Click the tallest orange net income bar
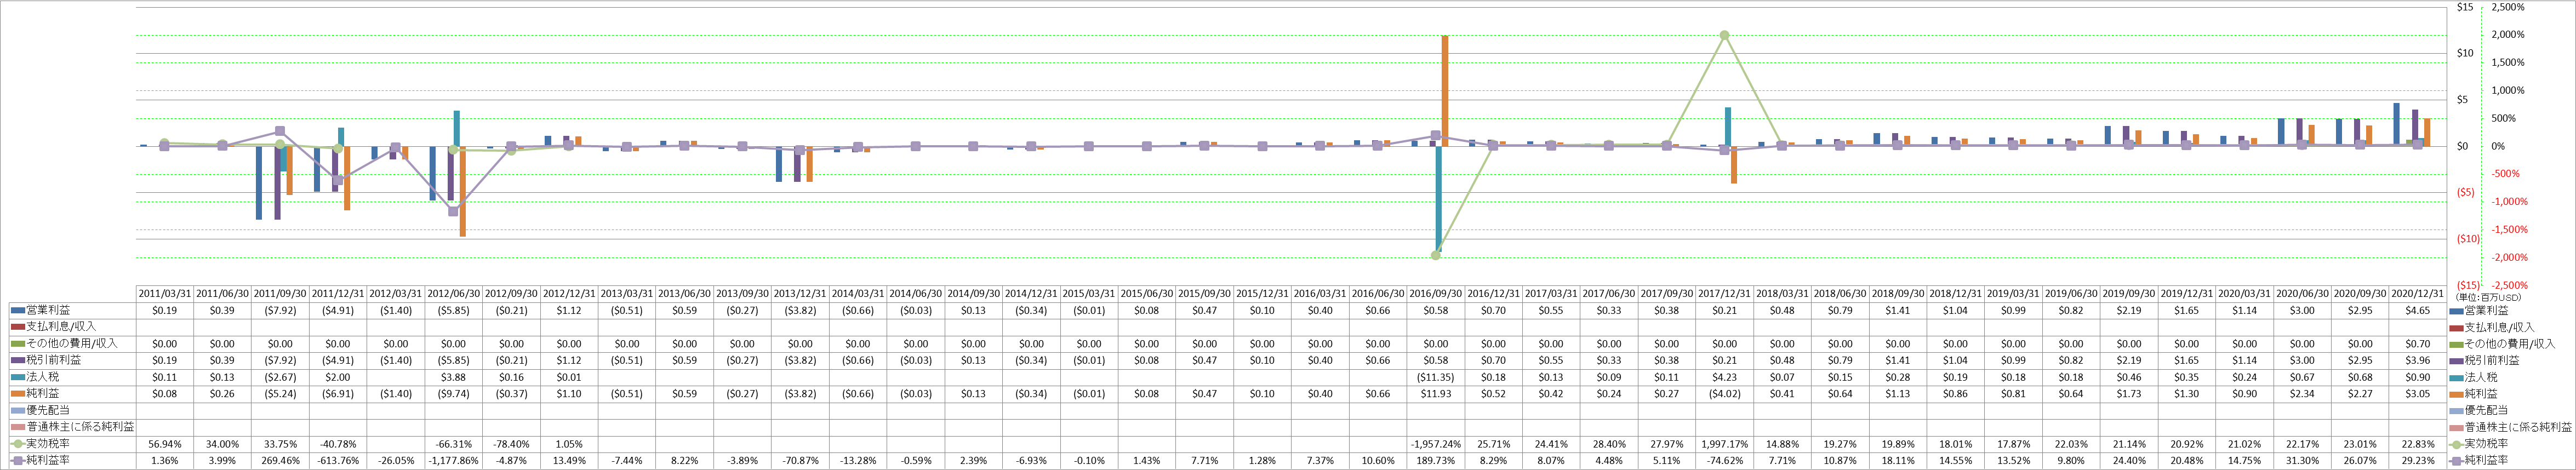Image resolution: width=2576 pixels, height=470 pixels. [1445, 91]
